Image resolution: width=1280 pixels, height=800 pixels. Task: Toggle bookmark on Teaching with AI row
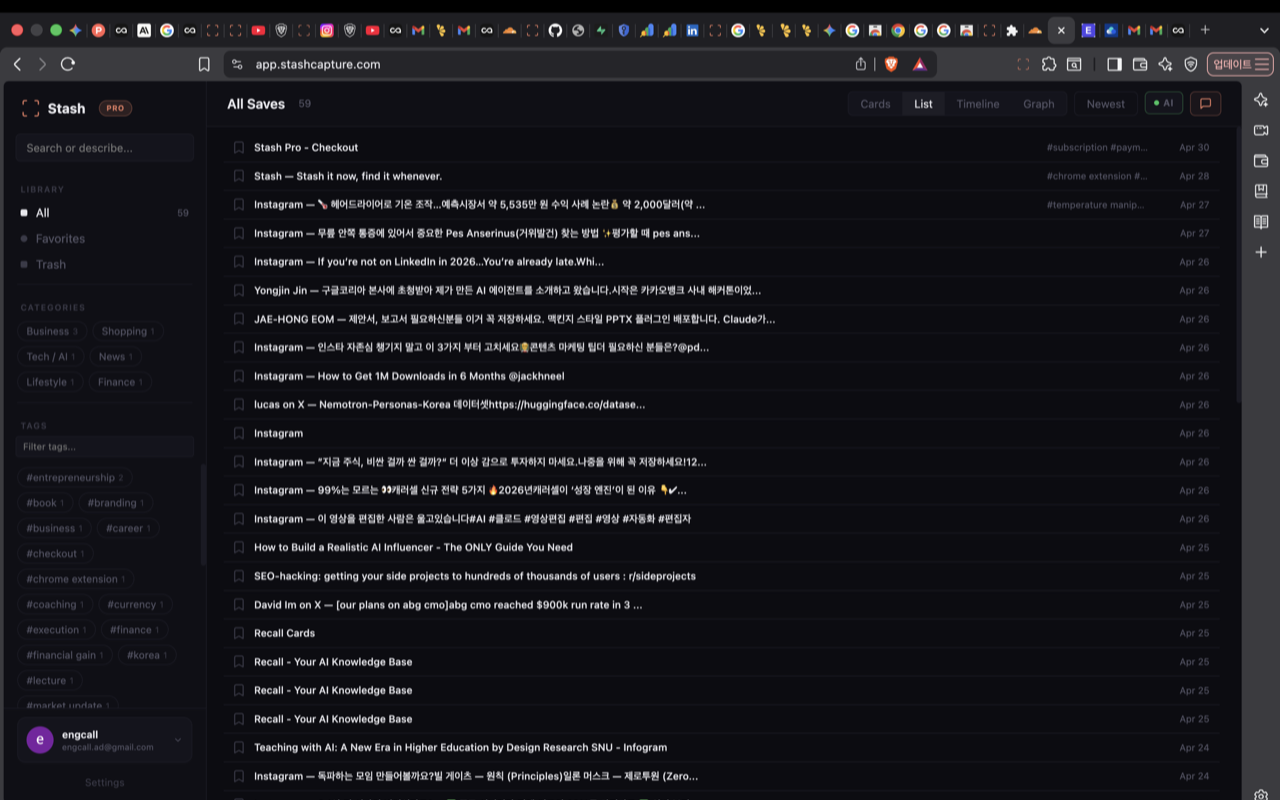(239, 747)
